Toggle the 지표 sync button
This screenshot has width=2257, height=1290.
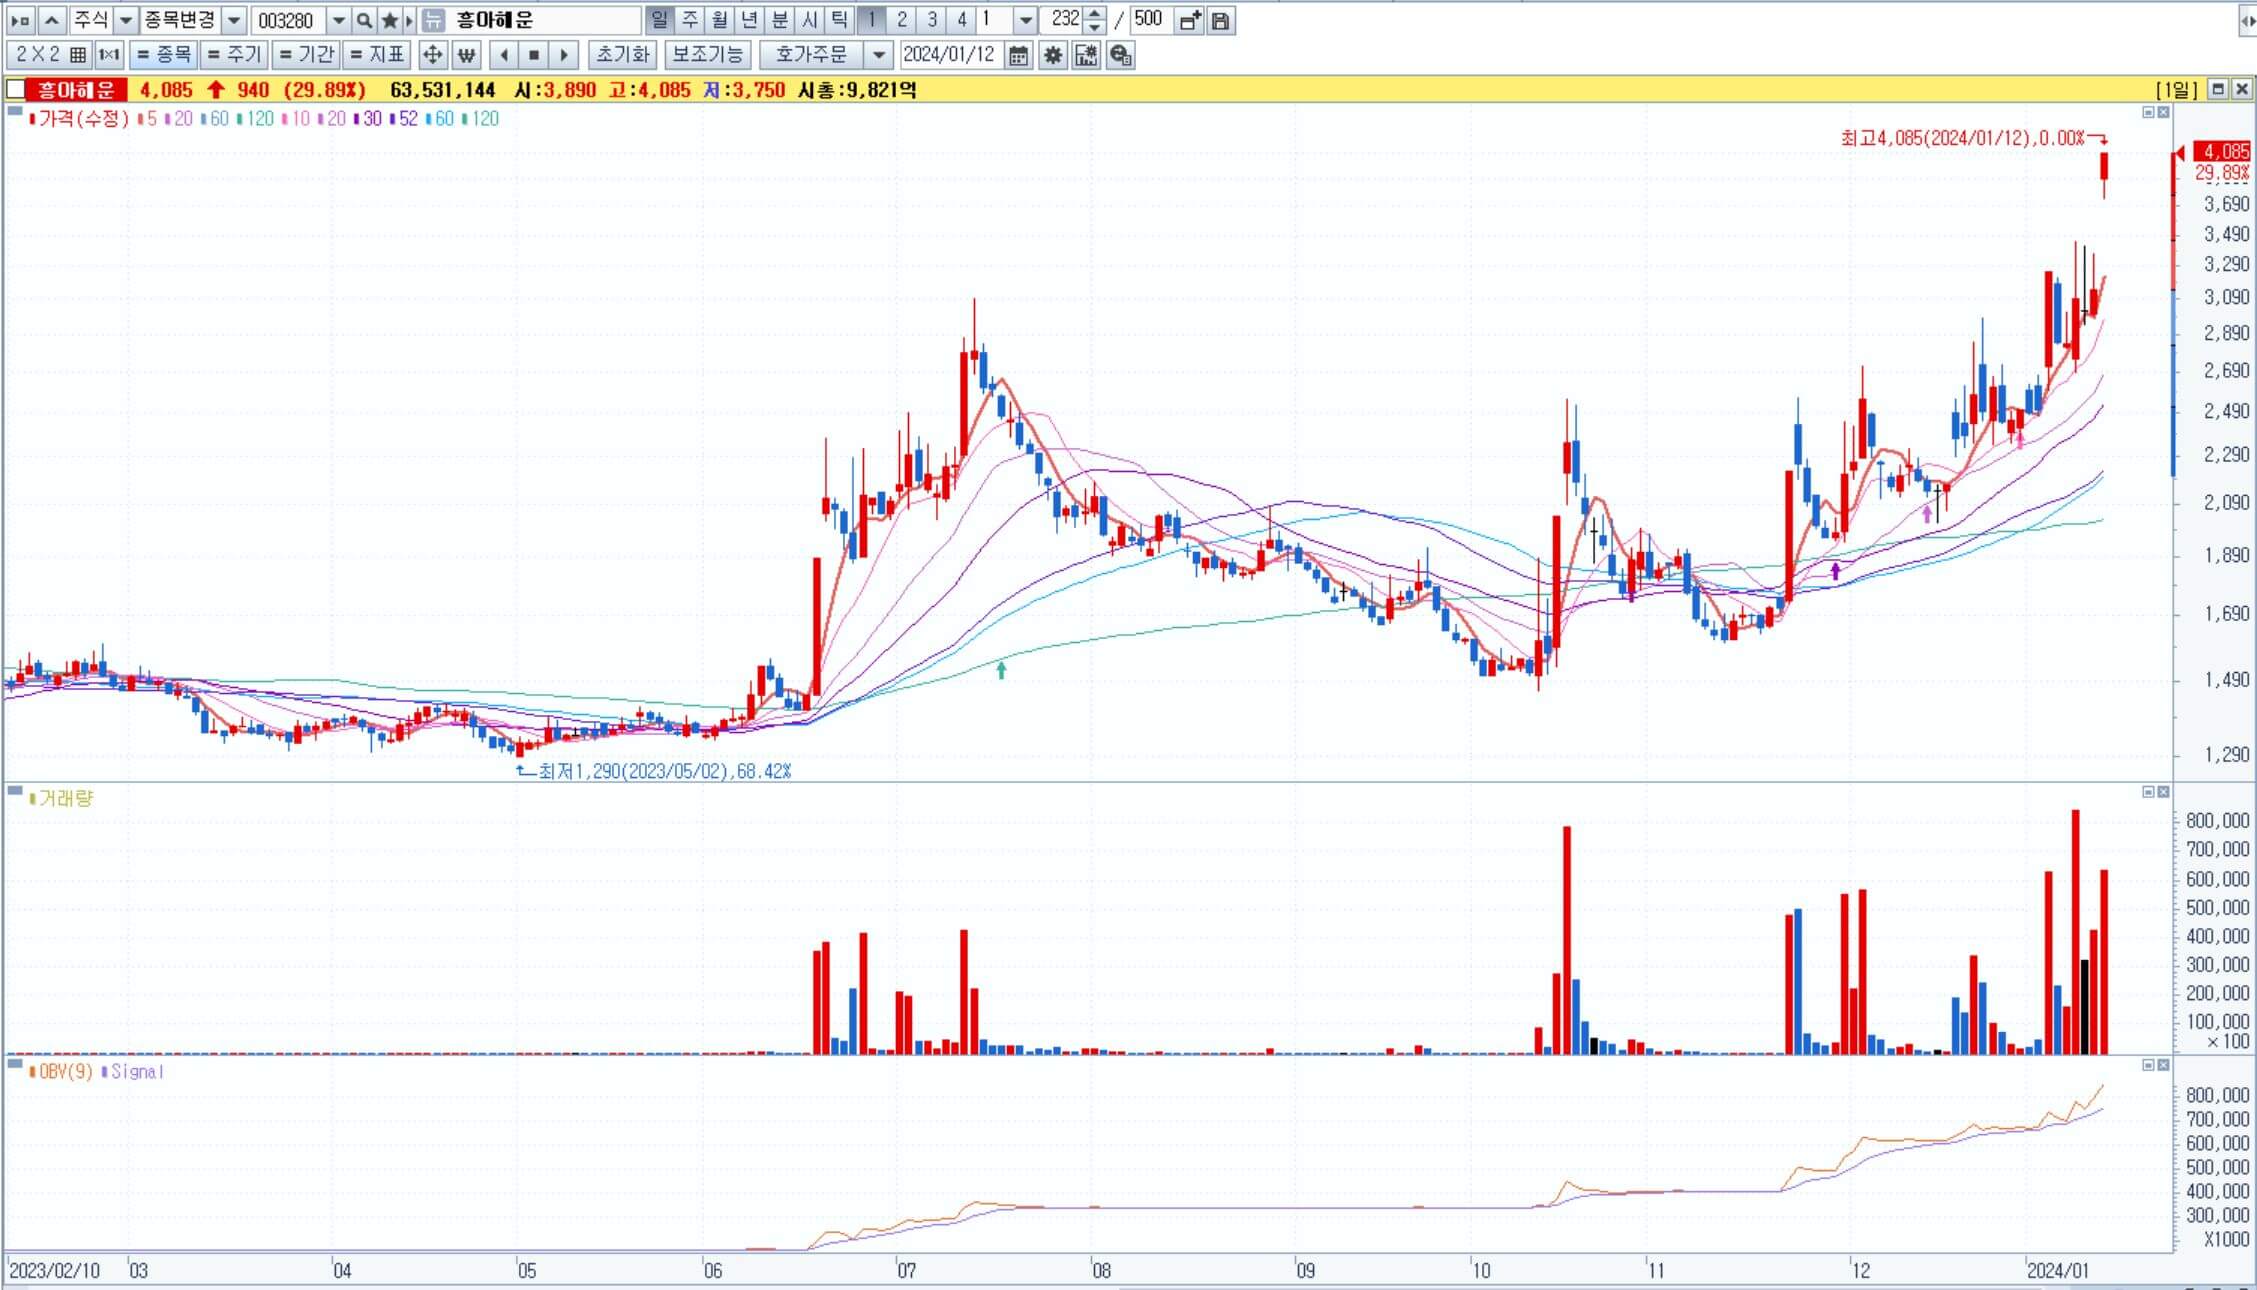377,55
